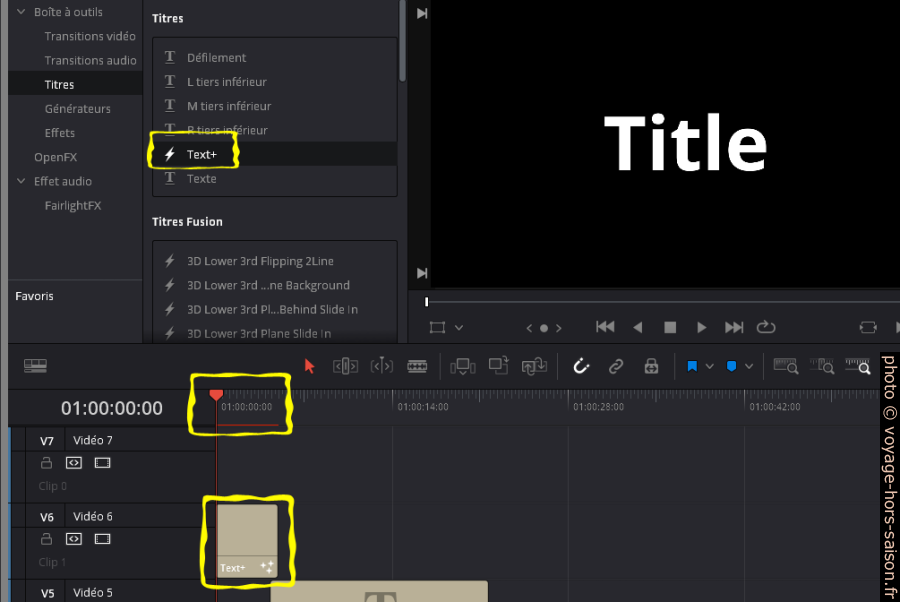Click the upper skip-to-end viewer icon
The width and height of the screenshot is (900, 602).
point(422,13)
